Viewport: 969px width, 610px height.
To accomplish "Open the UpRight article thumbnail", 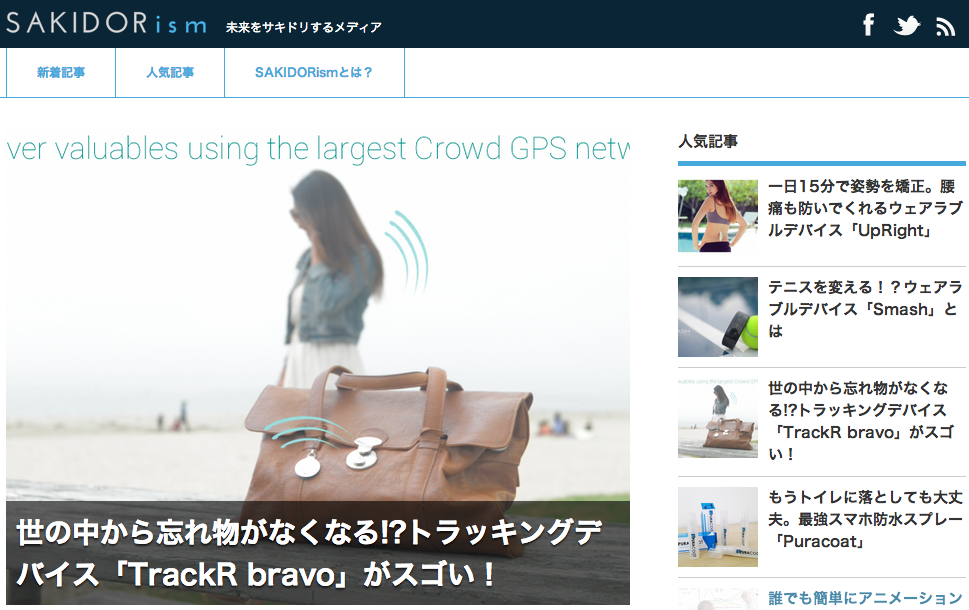I will coord(717,216).
